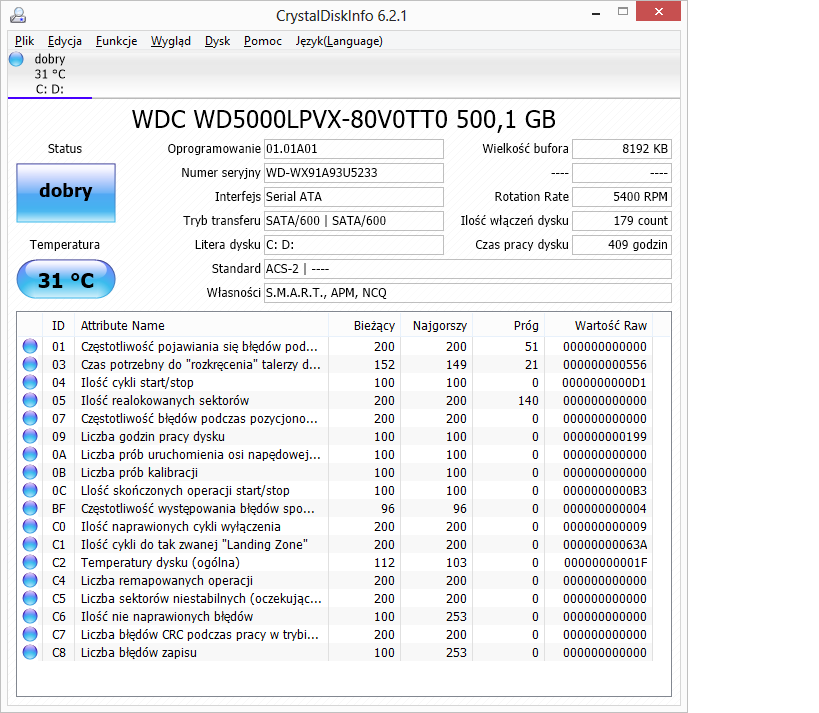Screen dimensions: 819x713
Task: Click the serial number field WD-WX91A93U5233
Action: pyautogui.click(x=354, y=173)
